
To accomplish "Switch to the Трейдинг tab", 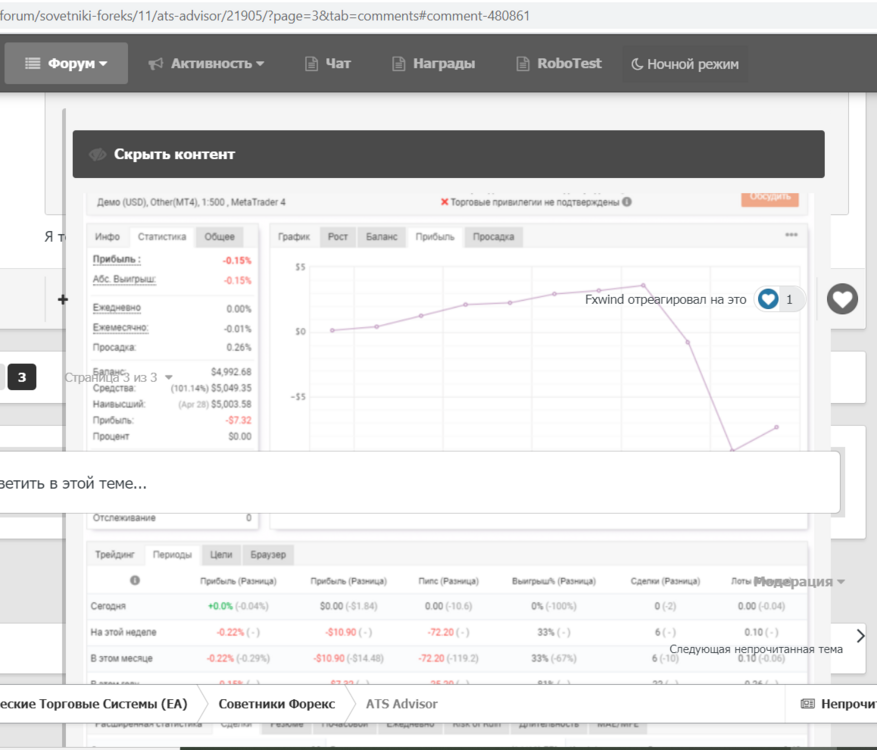I will point(115,555).
